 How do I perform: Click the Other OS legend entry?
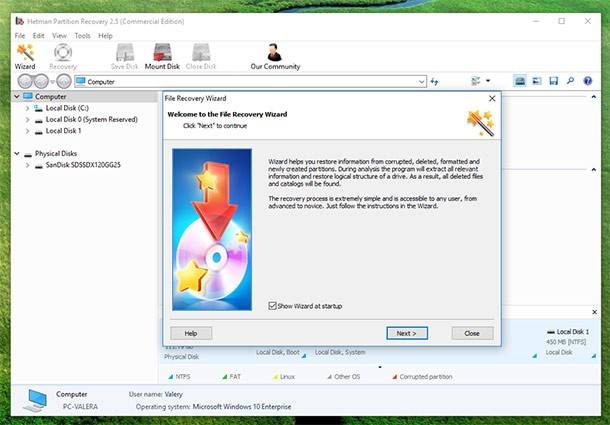click(x=343, y=377)
